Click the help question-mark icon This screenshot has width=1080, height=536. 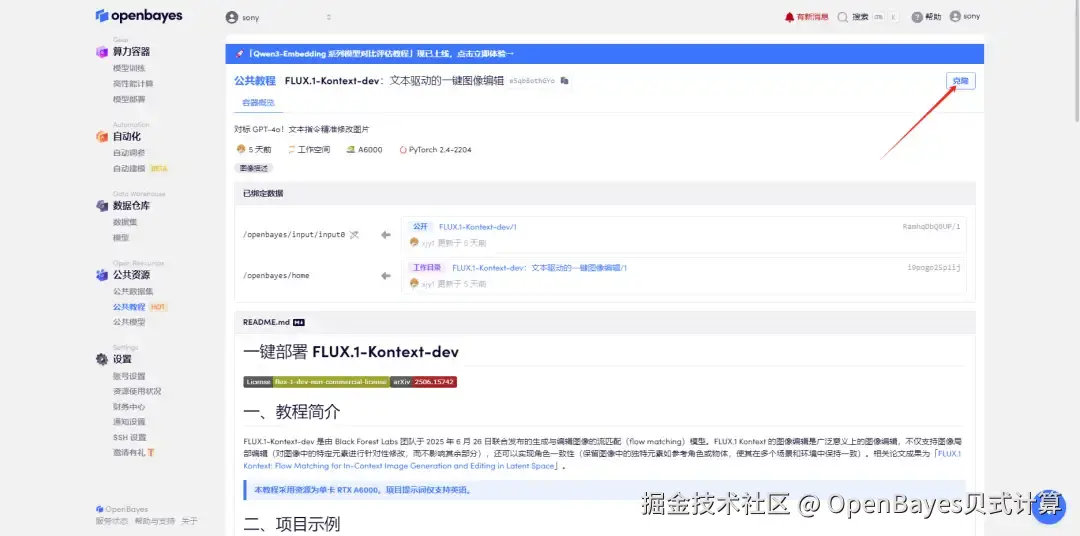917,17
